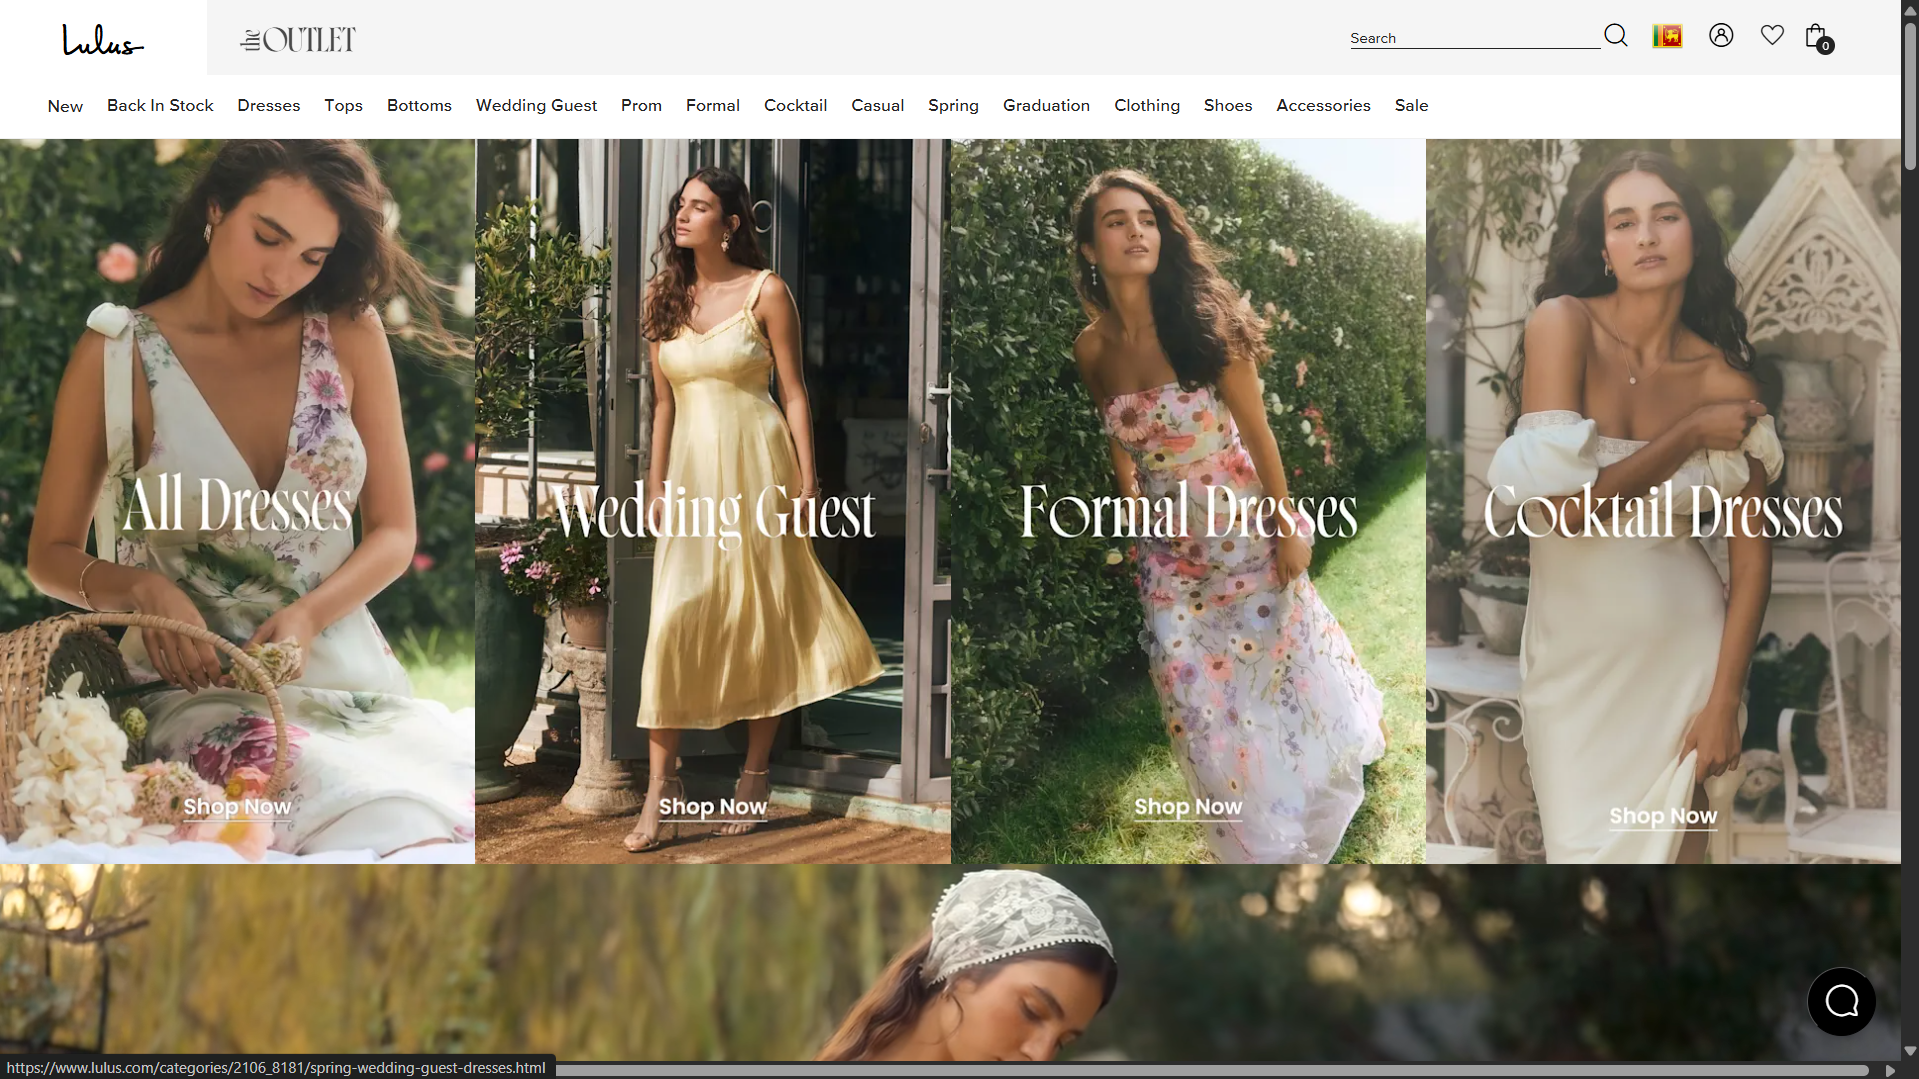This screenshot has width=1919, height=1079.
Task: Open the Accessories category menu
Action: 1323,105
